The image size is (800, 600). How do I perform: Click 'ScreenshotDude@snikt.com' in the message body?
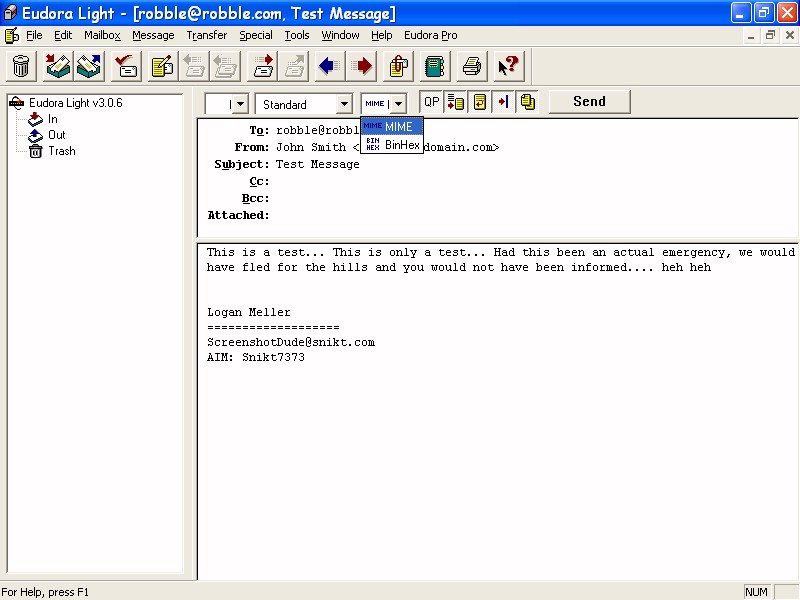[291, 342]
